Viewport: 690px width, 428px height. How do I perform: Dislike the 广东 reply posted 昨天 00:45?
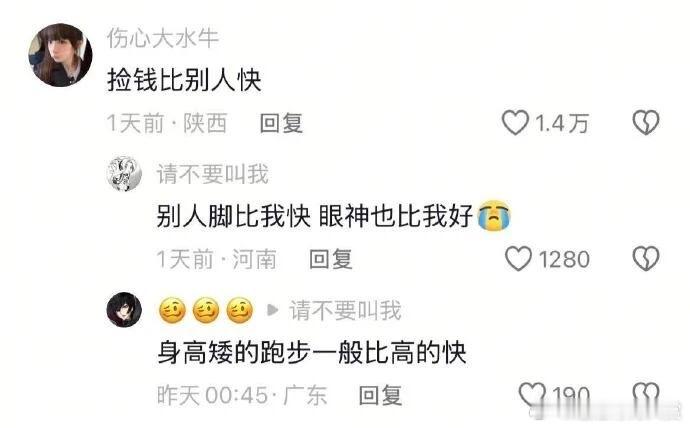click(646, 394)
